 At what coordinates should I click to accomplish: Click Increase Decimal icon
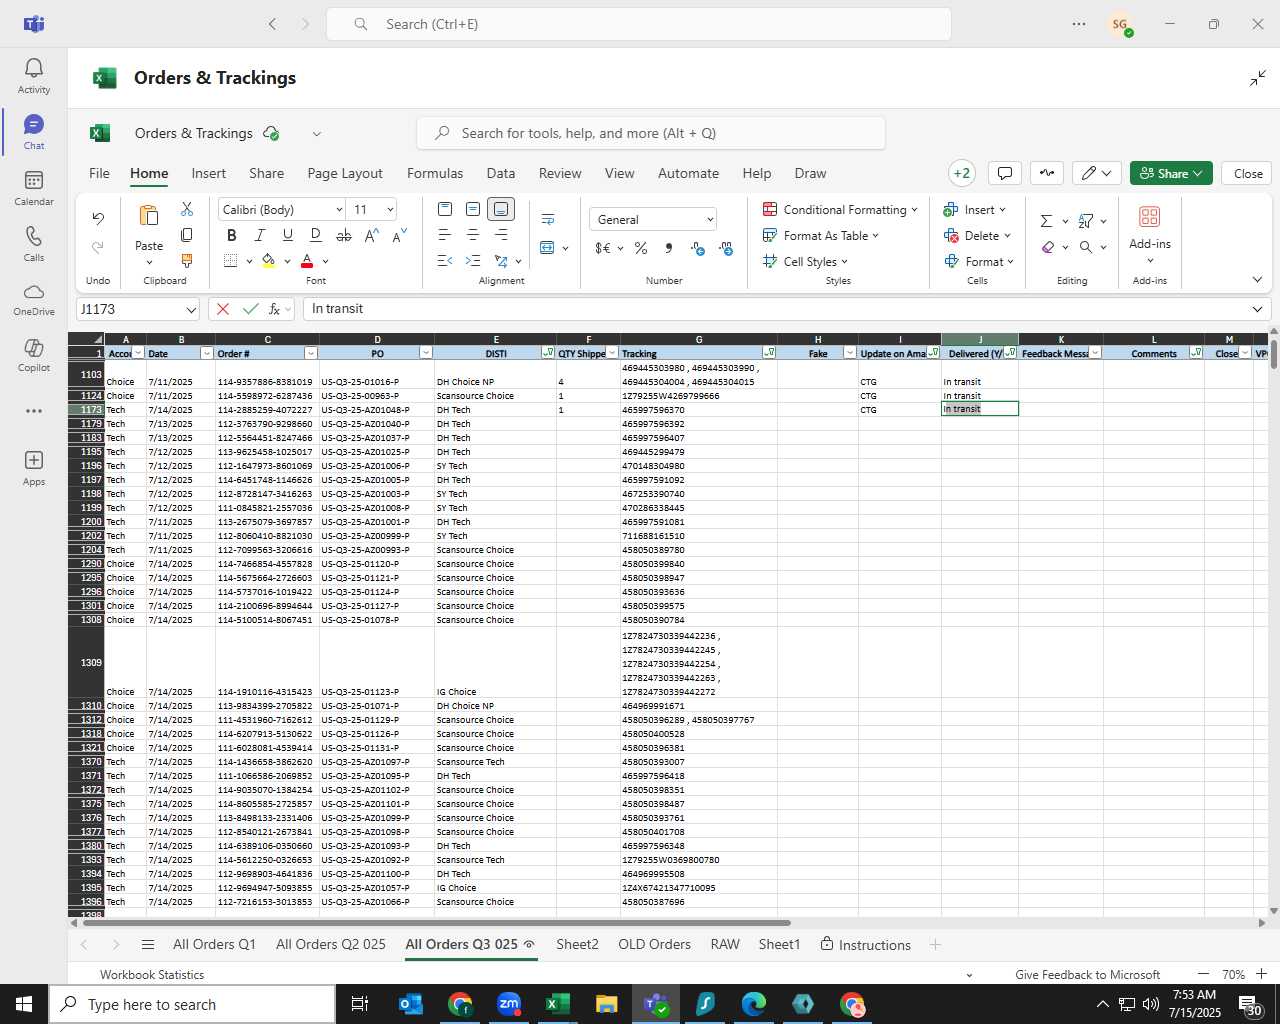coord(697,248)
